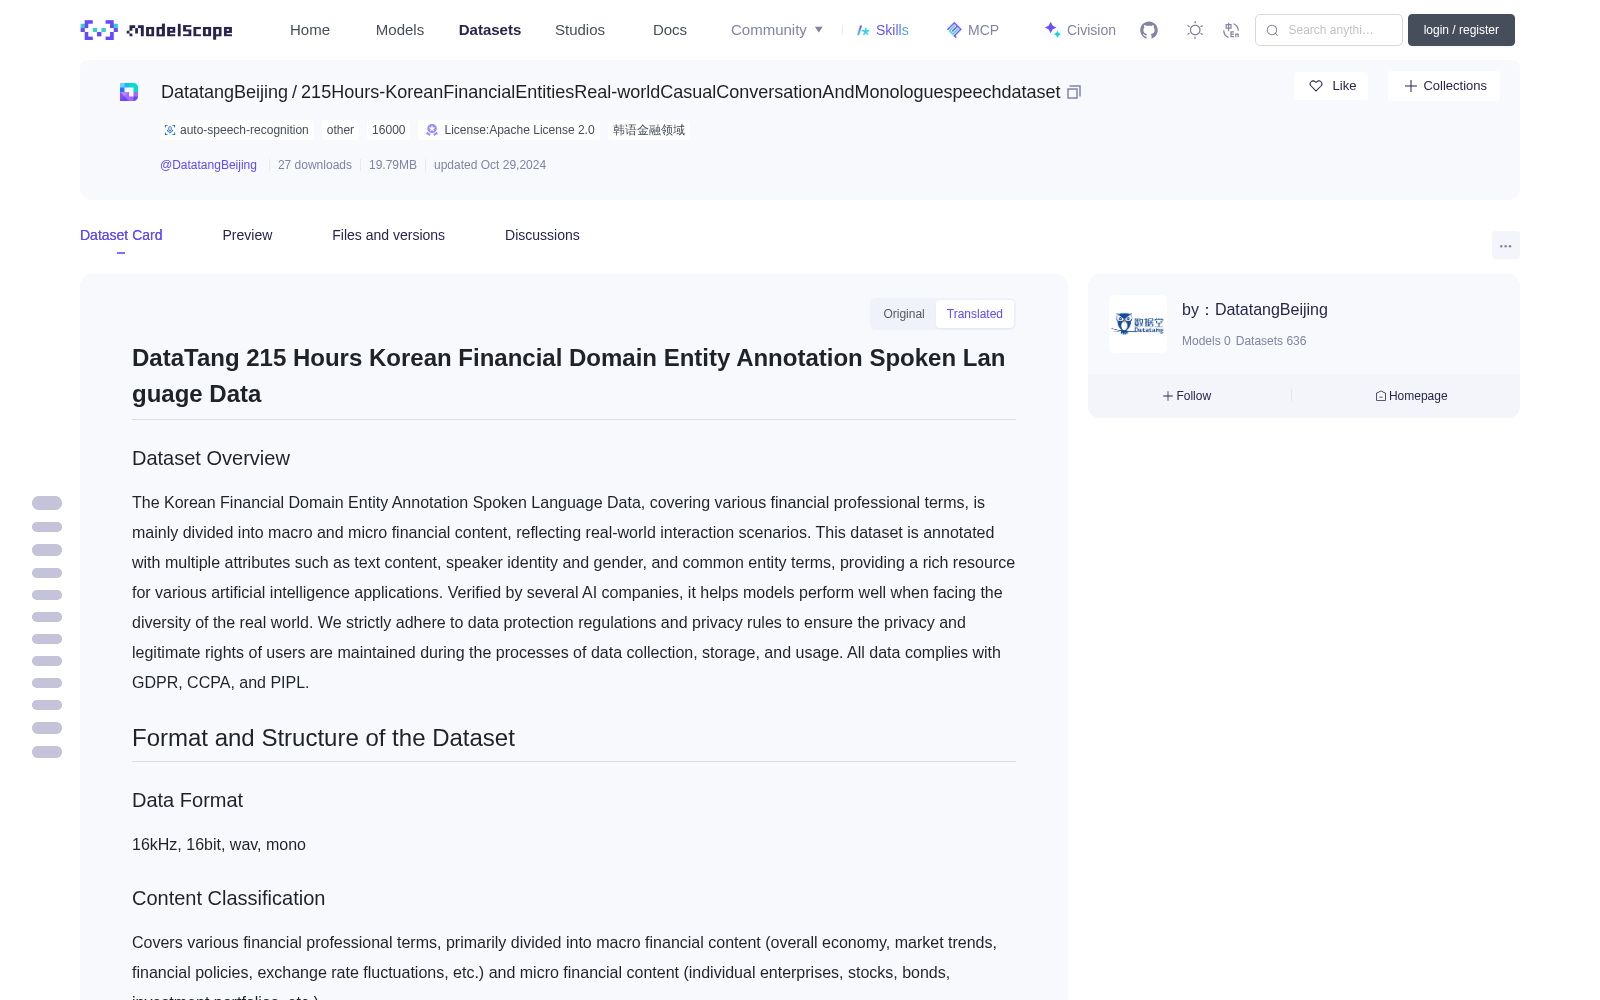Click the search anything input field

[x=1329, y=30]
